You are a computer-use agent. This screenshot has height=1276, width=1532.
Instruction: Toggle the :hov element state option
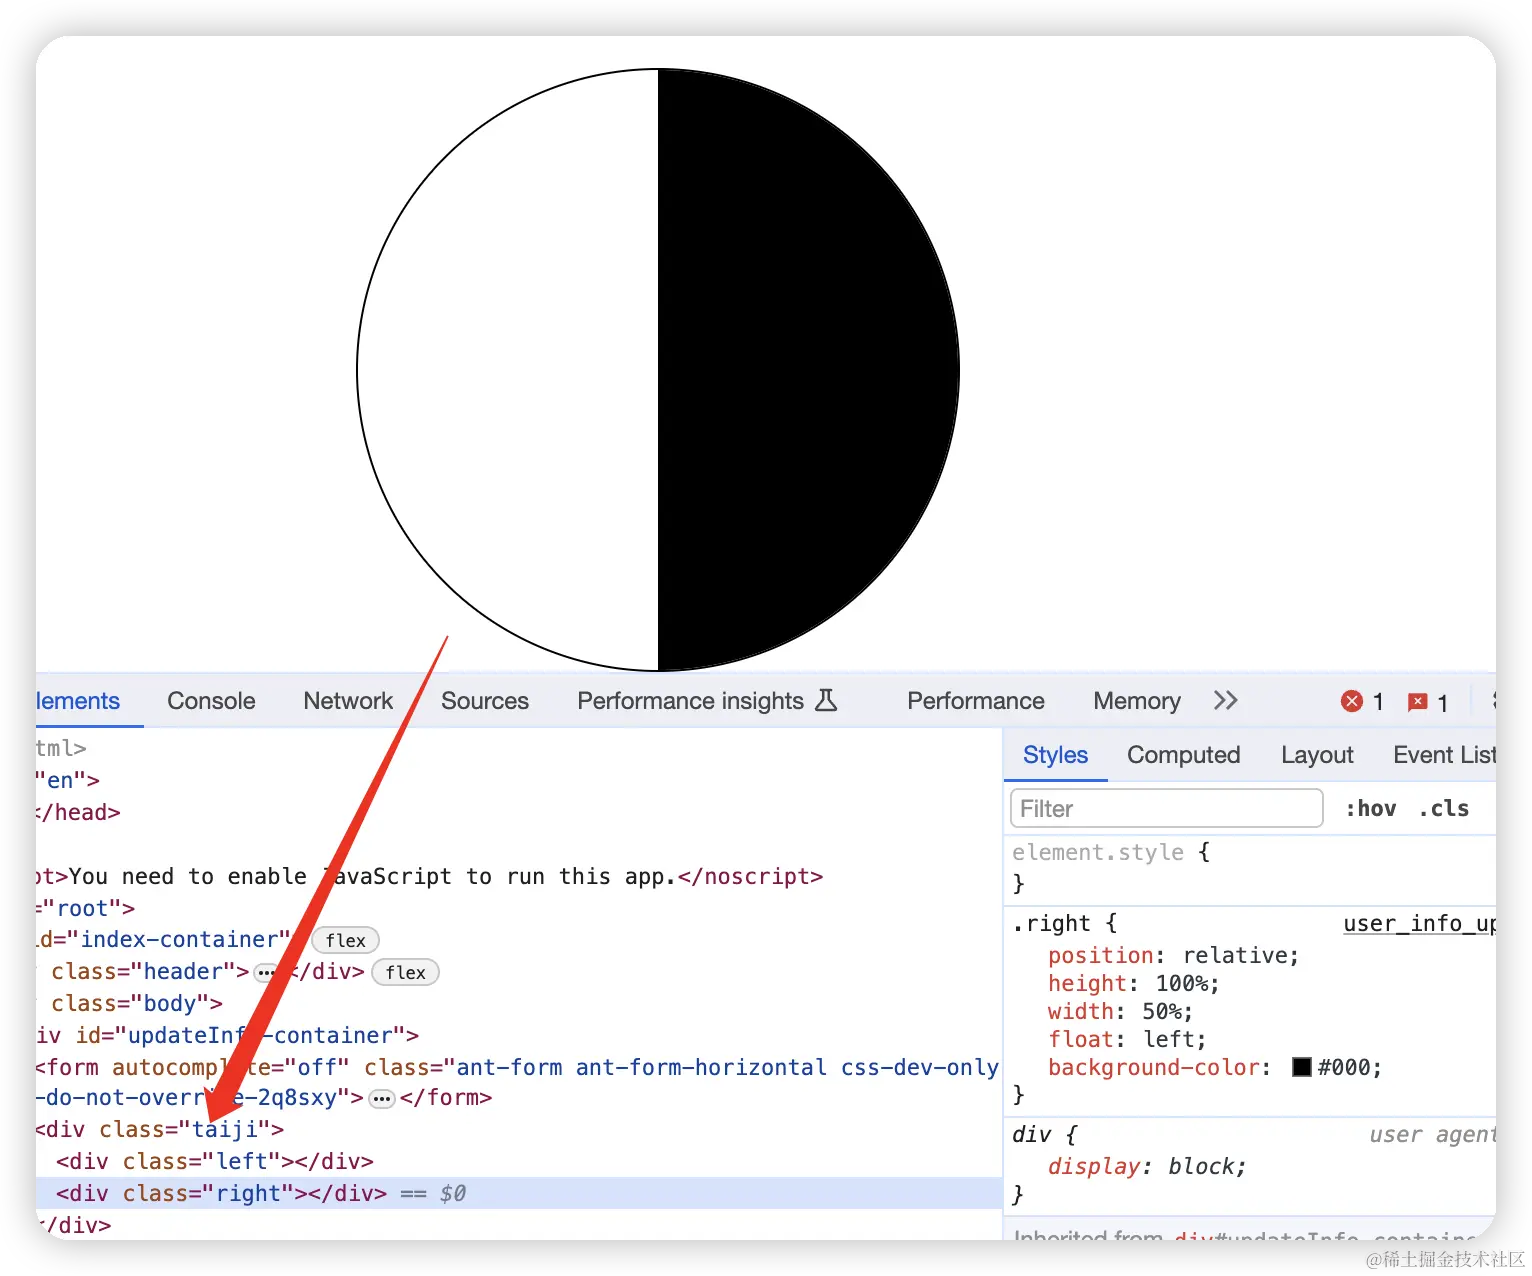(x=1371, y=809)
